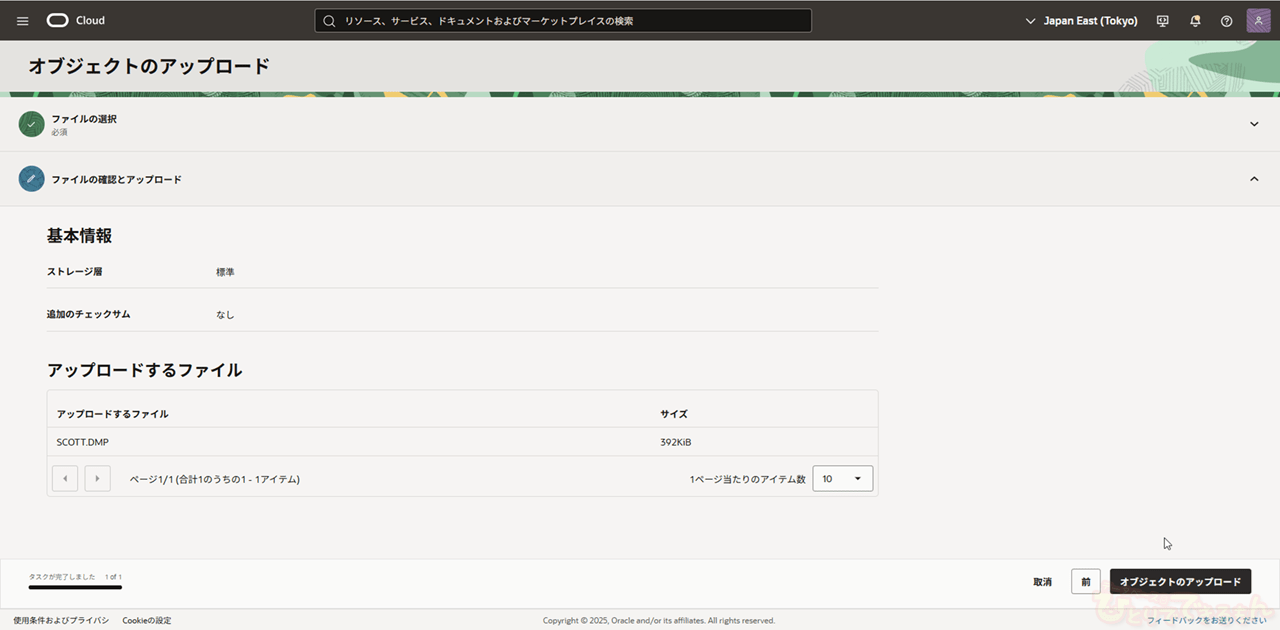This screenshot has height=630, width=1280.
Task: Click the previous page arrow button
Action: [65, 479]
